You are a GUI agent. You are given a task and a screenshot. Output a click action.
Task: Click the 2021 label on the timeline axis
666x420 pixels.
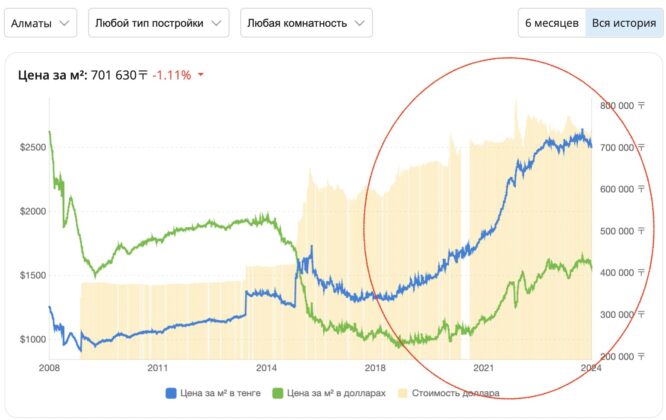coord(483,368)
